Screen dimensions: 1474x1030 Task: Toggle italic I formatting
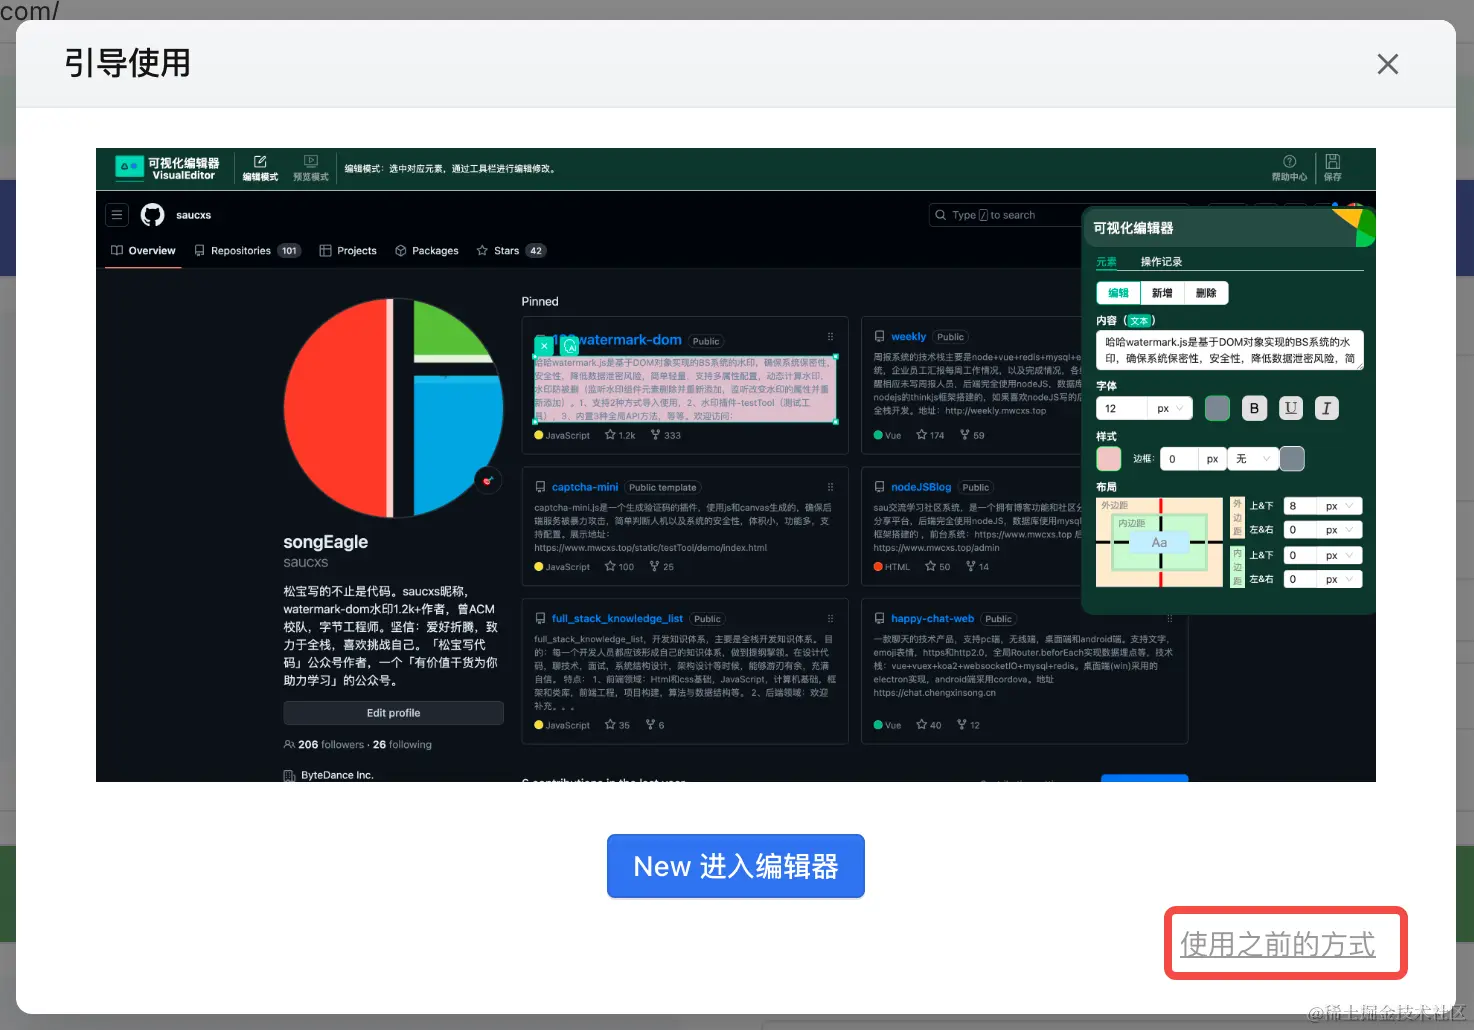(1327, 408)
